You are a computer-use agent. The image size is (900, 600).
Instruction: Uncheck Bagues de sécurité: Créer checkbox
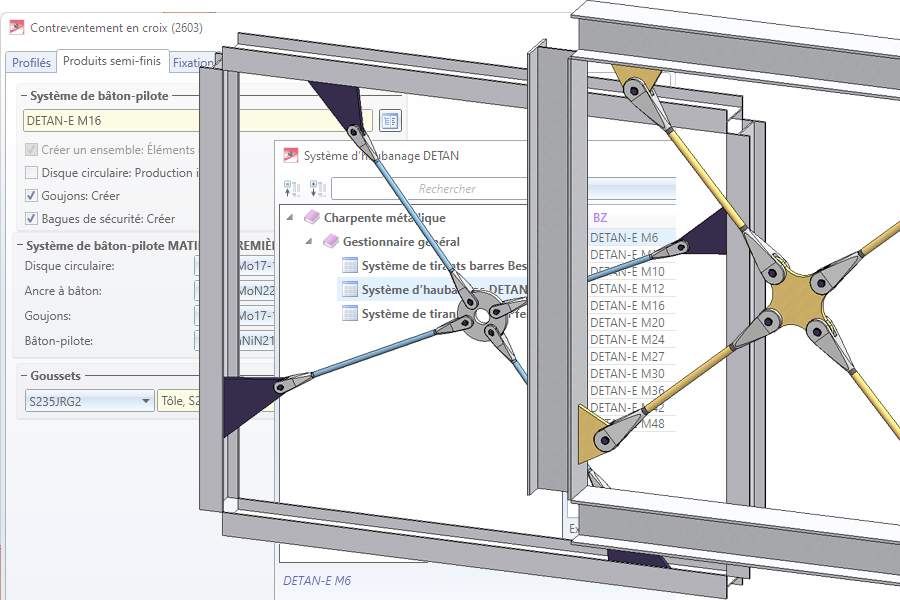click(32, 219)
